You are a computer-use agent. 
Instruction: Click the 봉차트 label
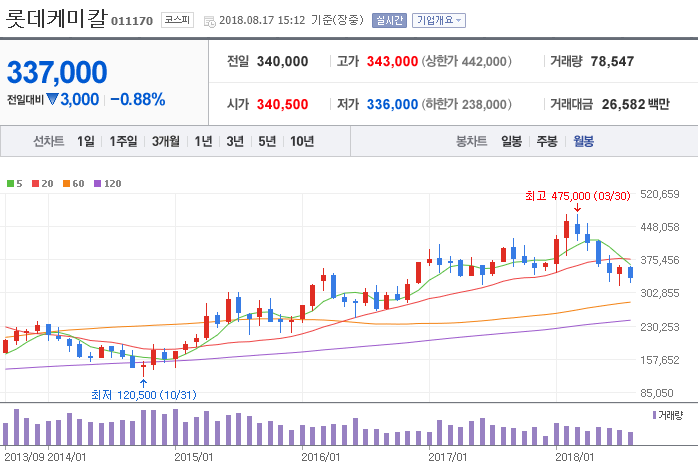click(471, 141)
